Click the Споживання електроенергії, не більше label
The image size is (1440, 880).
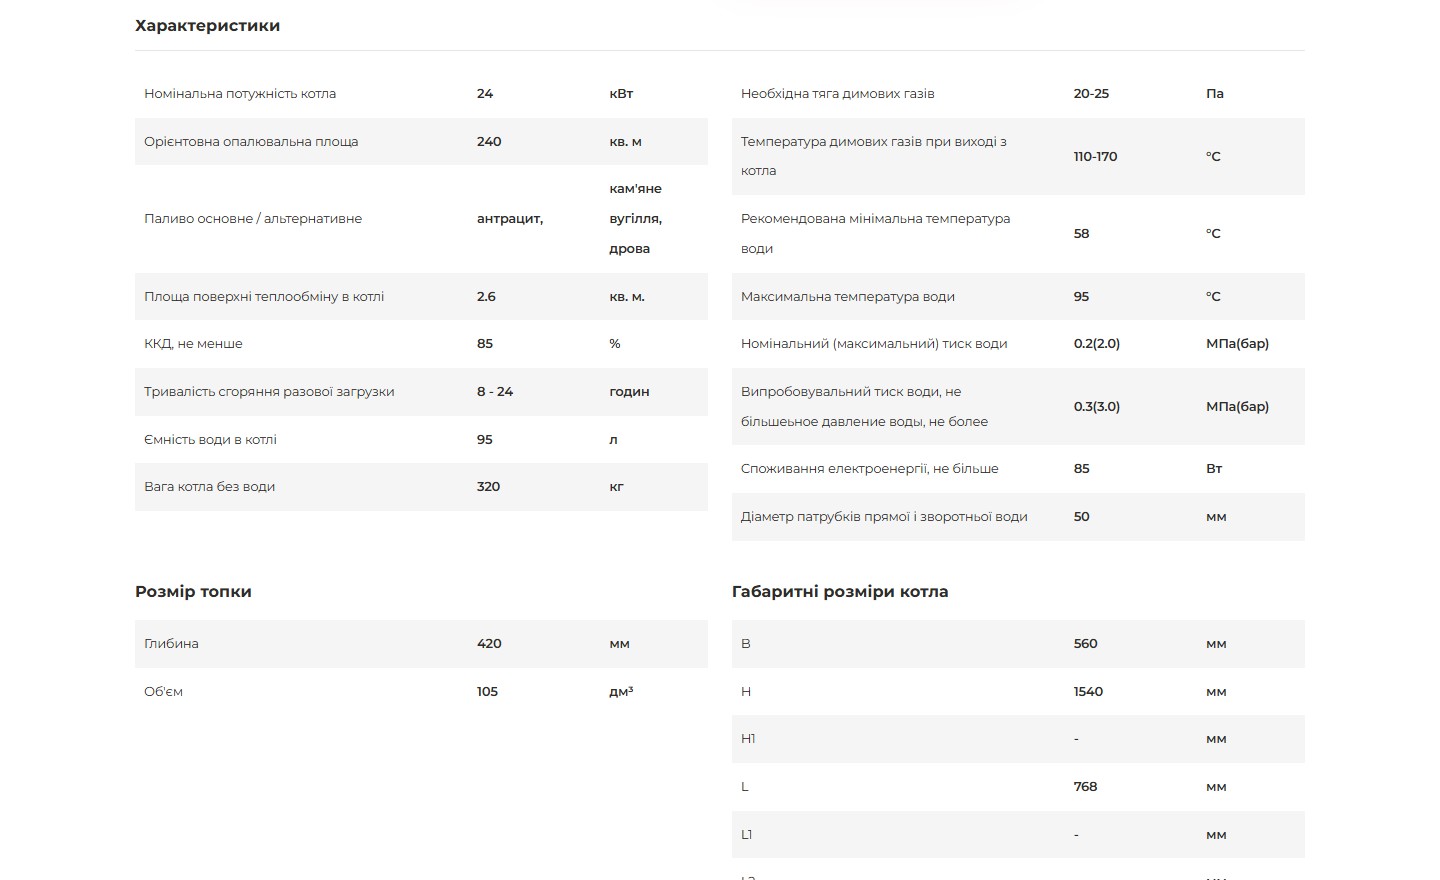tap(869, 469)
